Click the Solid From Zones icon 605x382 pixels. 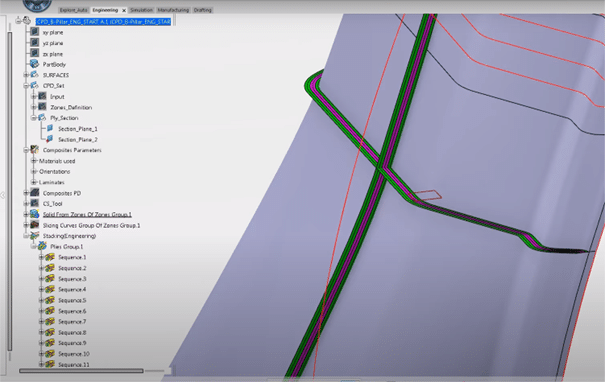click(35, 214)
